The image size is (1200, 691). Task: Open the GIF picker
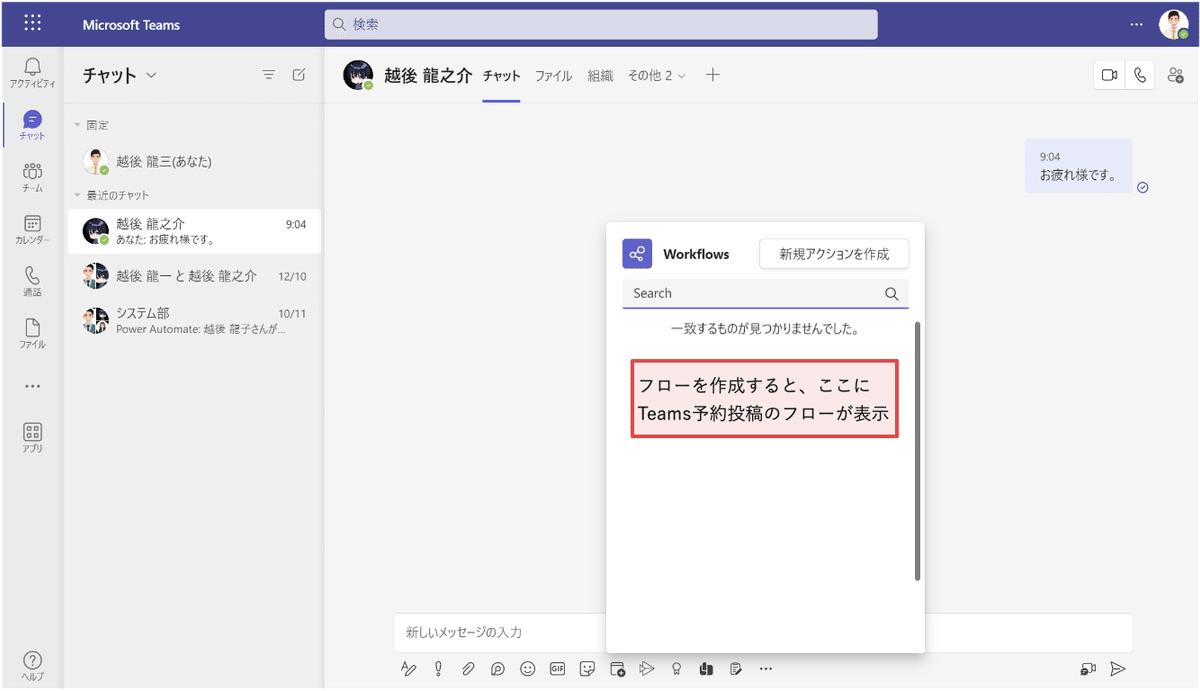[557, 669]
